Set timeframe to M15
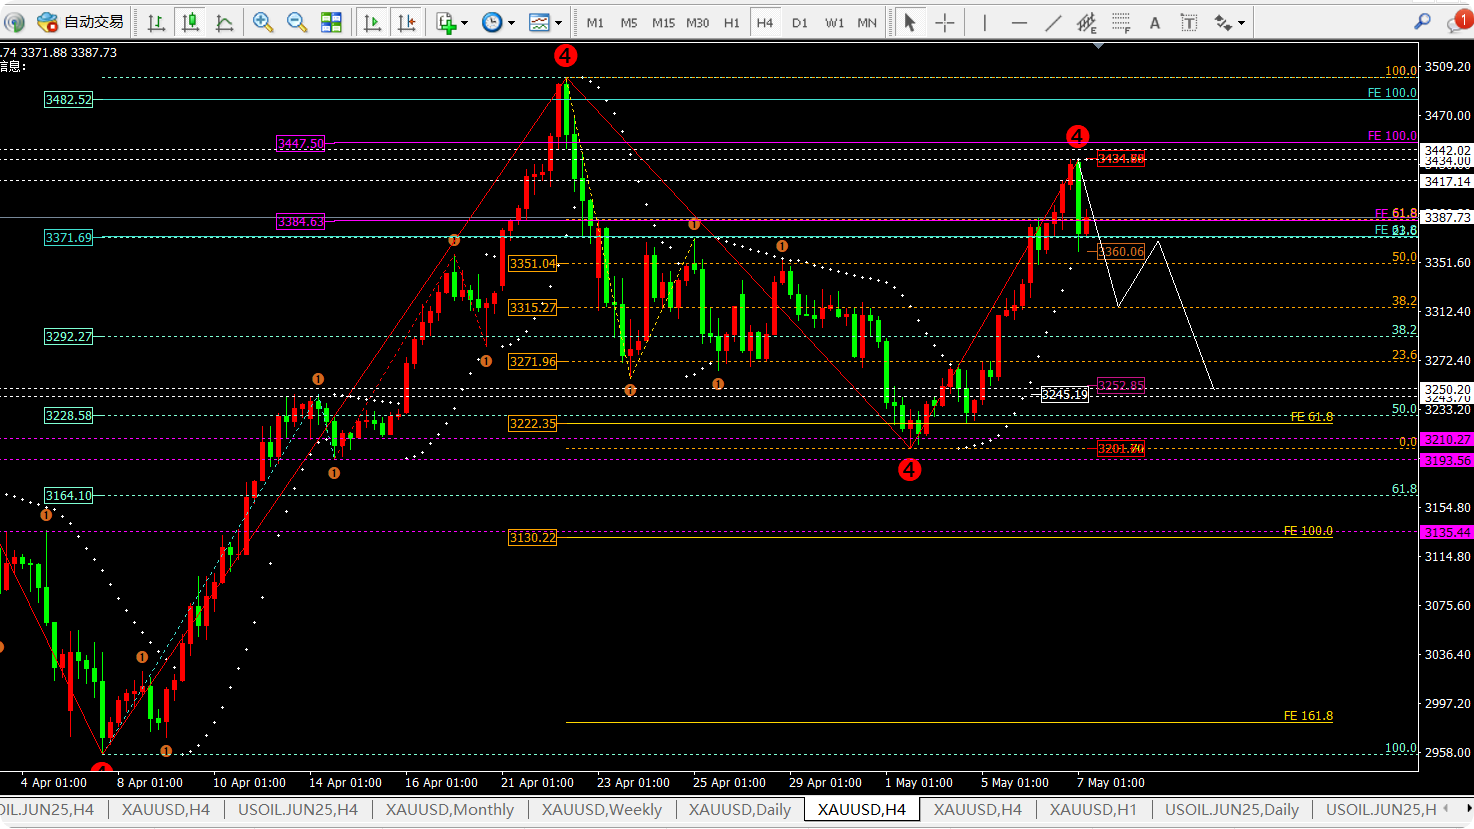 coord(663,22)
